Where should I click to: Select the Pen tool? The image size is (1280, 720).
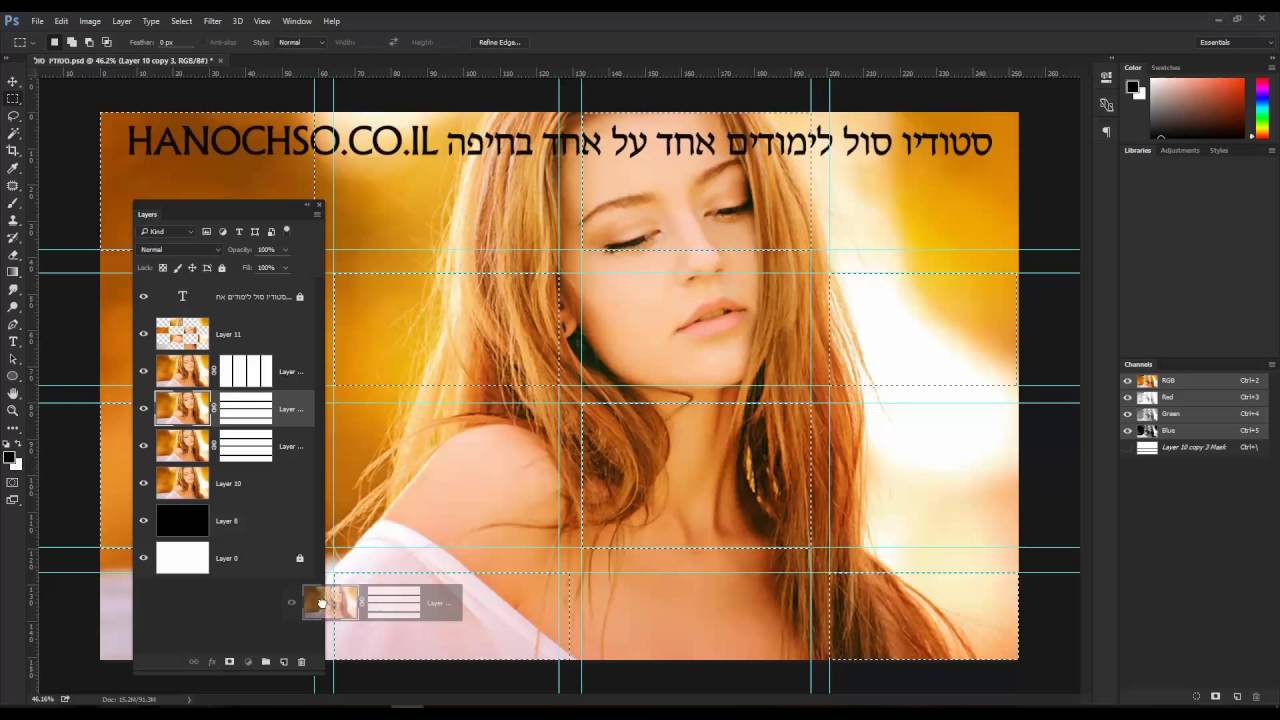point(13,324)
